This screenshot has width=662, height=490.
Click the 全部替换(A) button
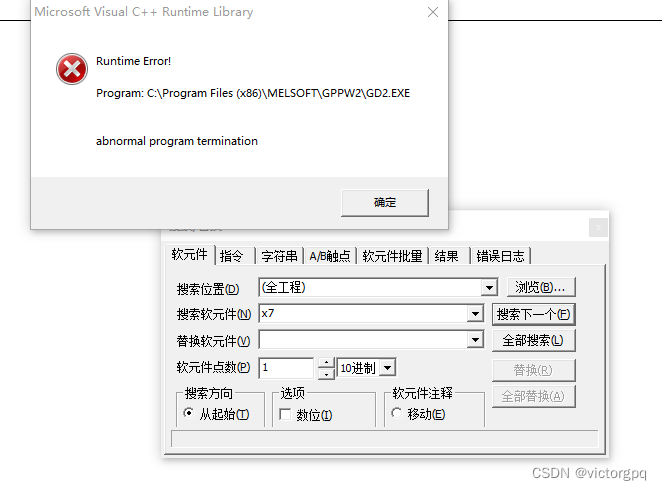click(534, 396)
